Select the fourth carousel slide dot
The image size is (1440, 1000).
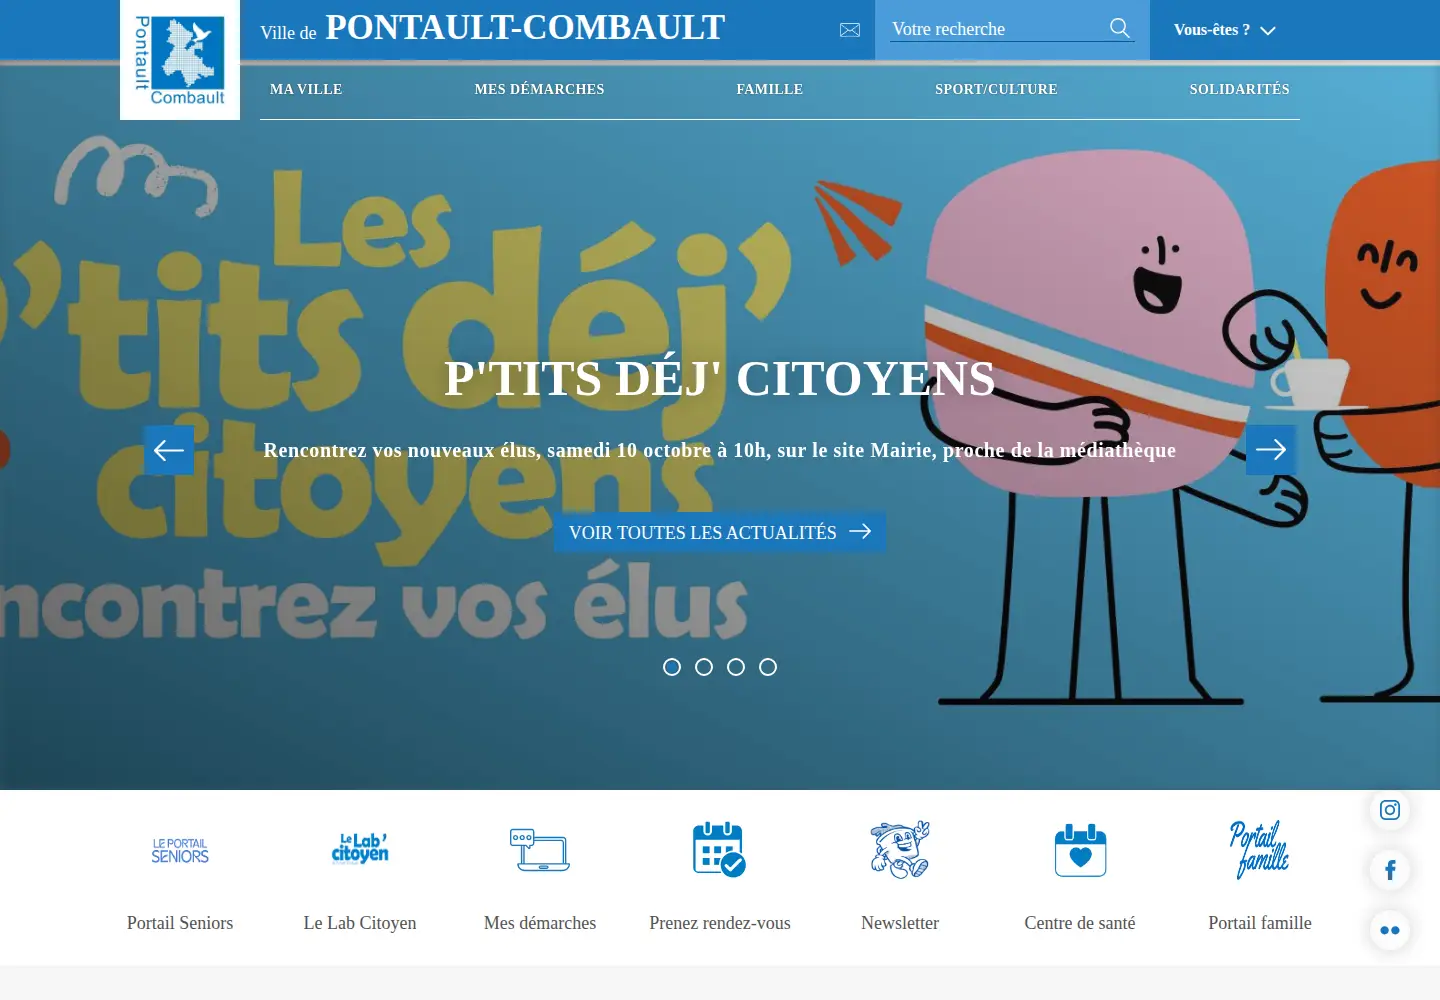point(768,667)
